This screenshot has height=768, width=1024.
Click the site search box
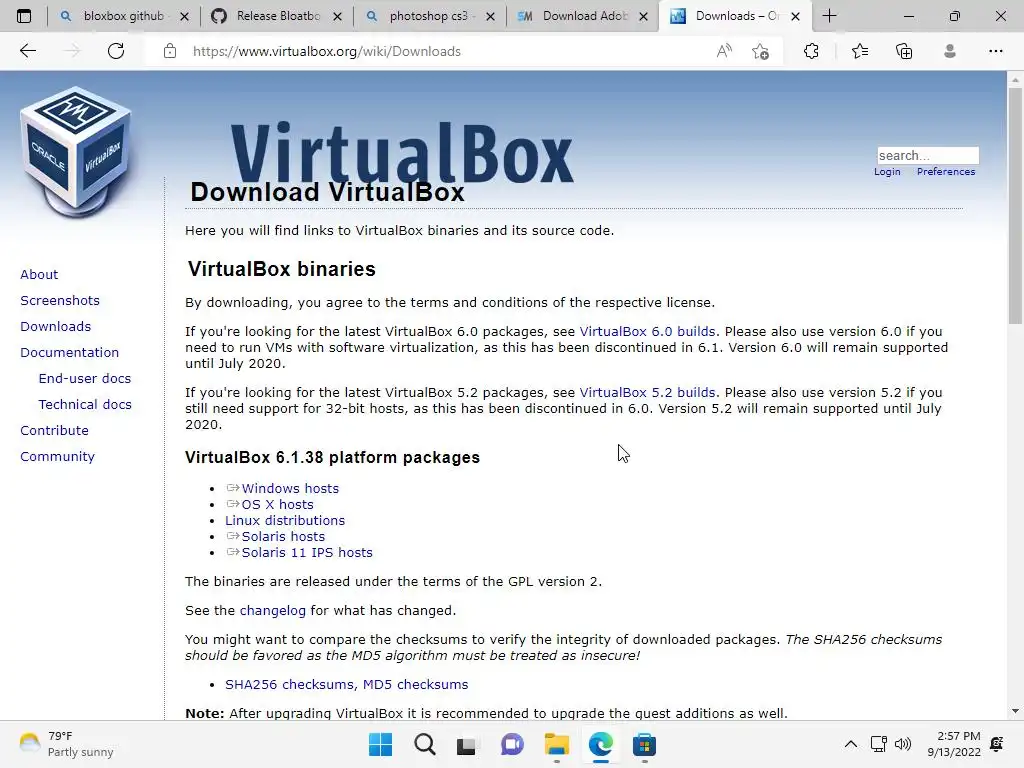click(927, 155)
